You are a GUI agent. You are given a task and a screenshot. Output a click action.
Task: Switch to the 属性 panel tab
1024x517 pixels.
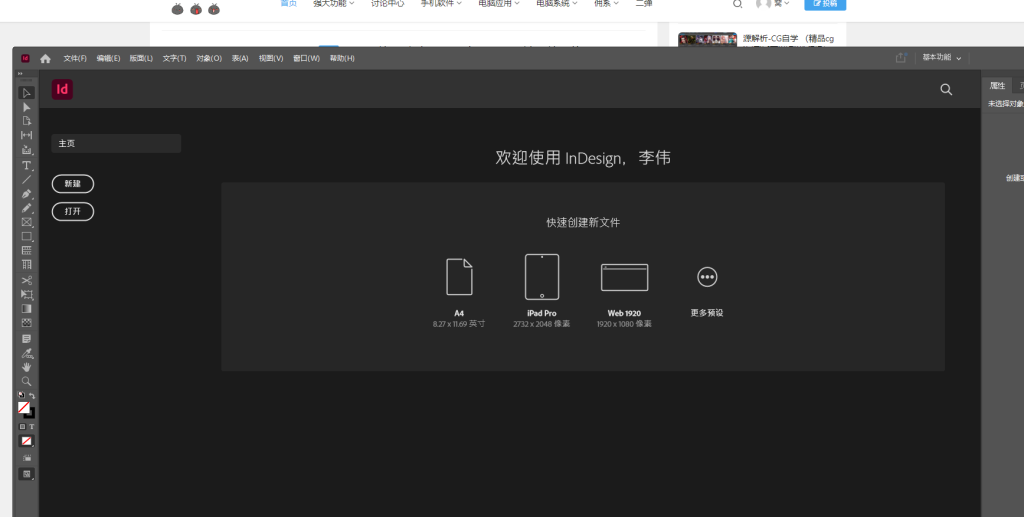point(997,86)
